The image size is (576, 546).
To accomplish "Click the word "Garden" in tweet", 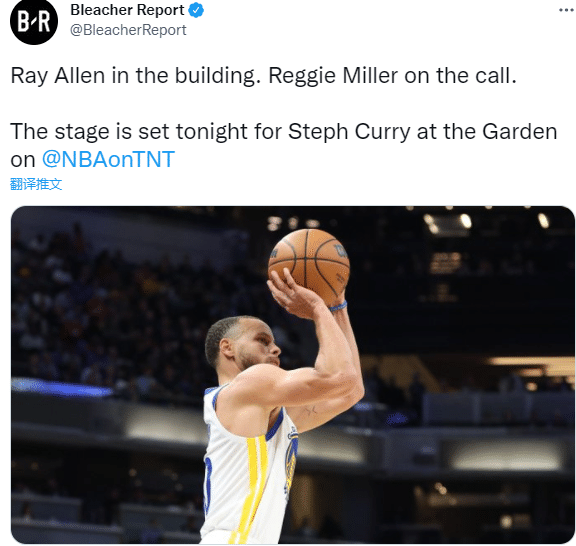I will click(519, 132).
